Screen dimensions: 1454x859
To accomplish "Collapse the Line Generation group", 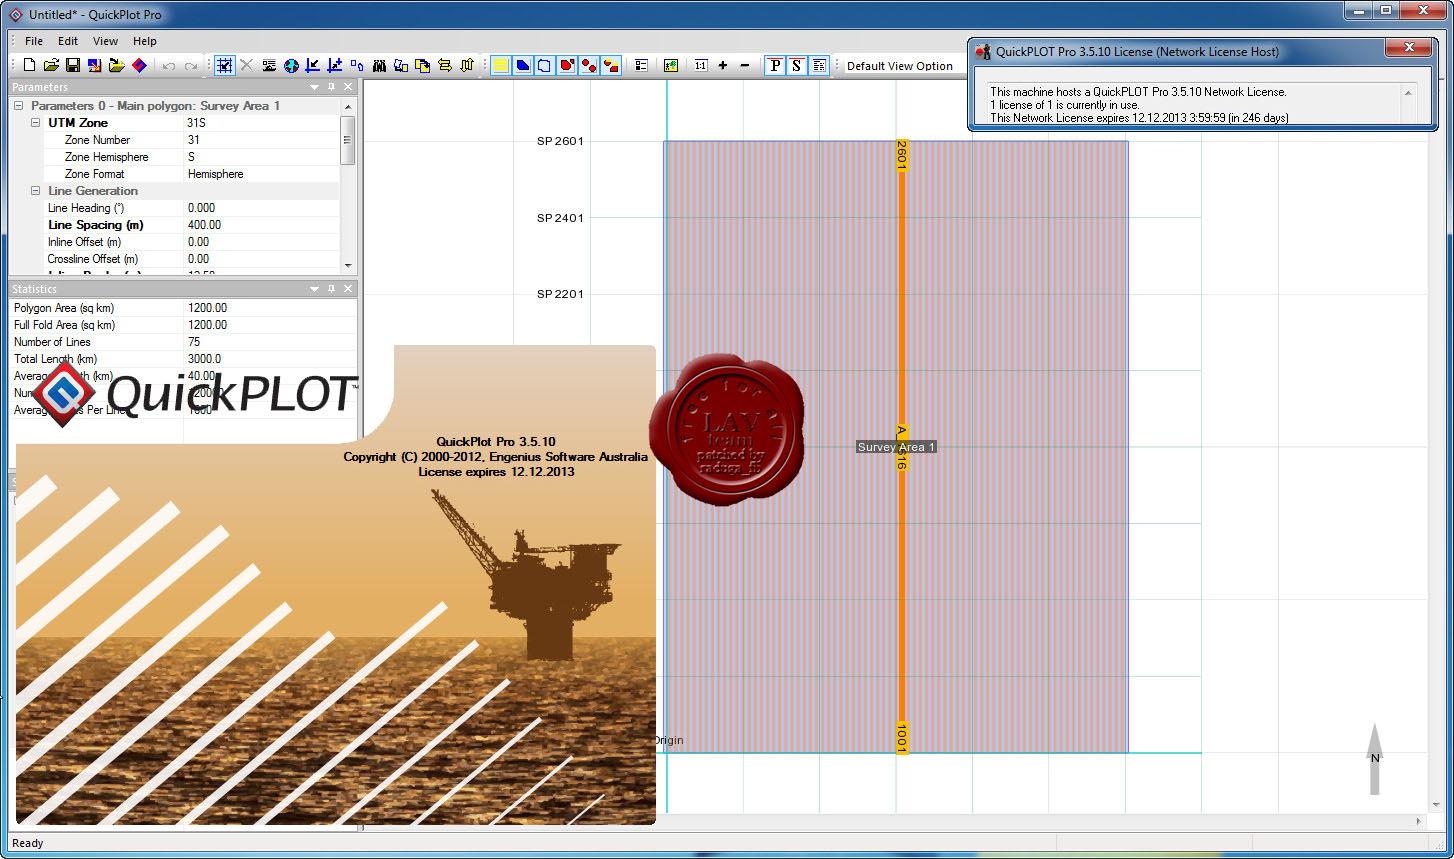I will (x=35, y=191).
